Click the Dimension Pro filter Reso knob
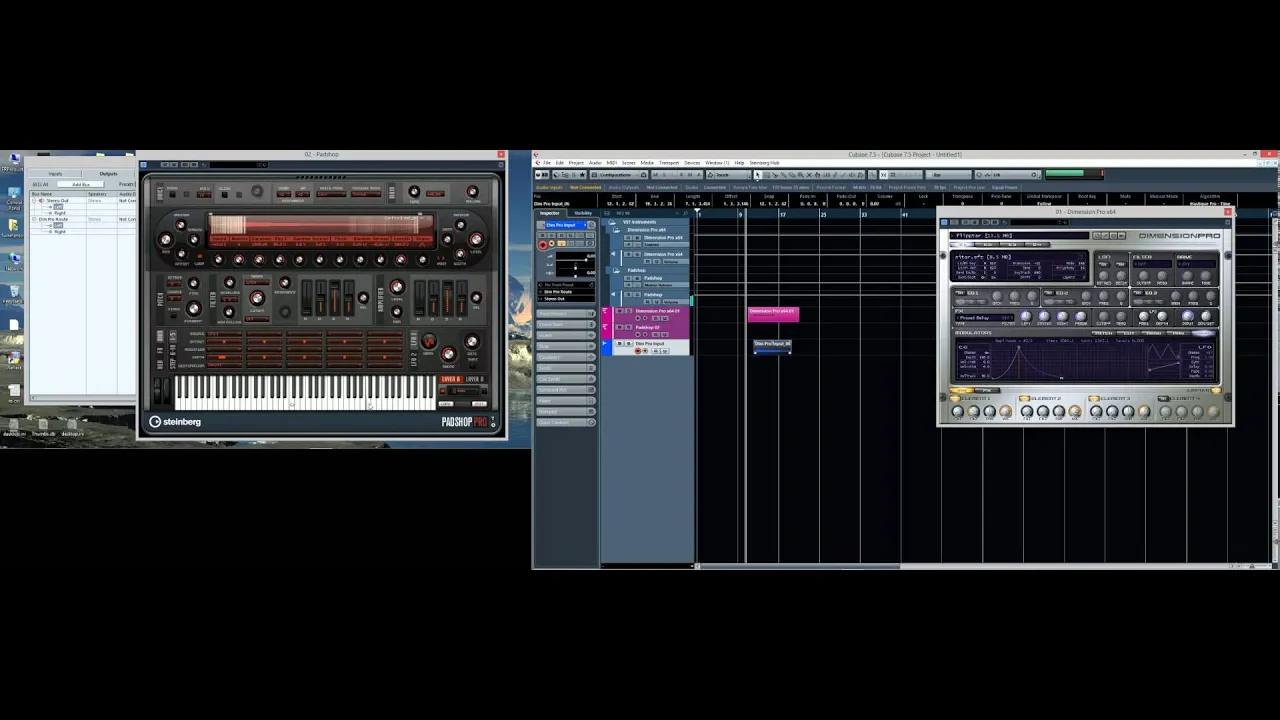 tap(1162, 276)
